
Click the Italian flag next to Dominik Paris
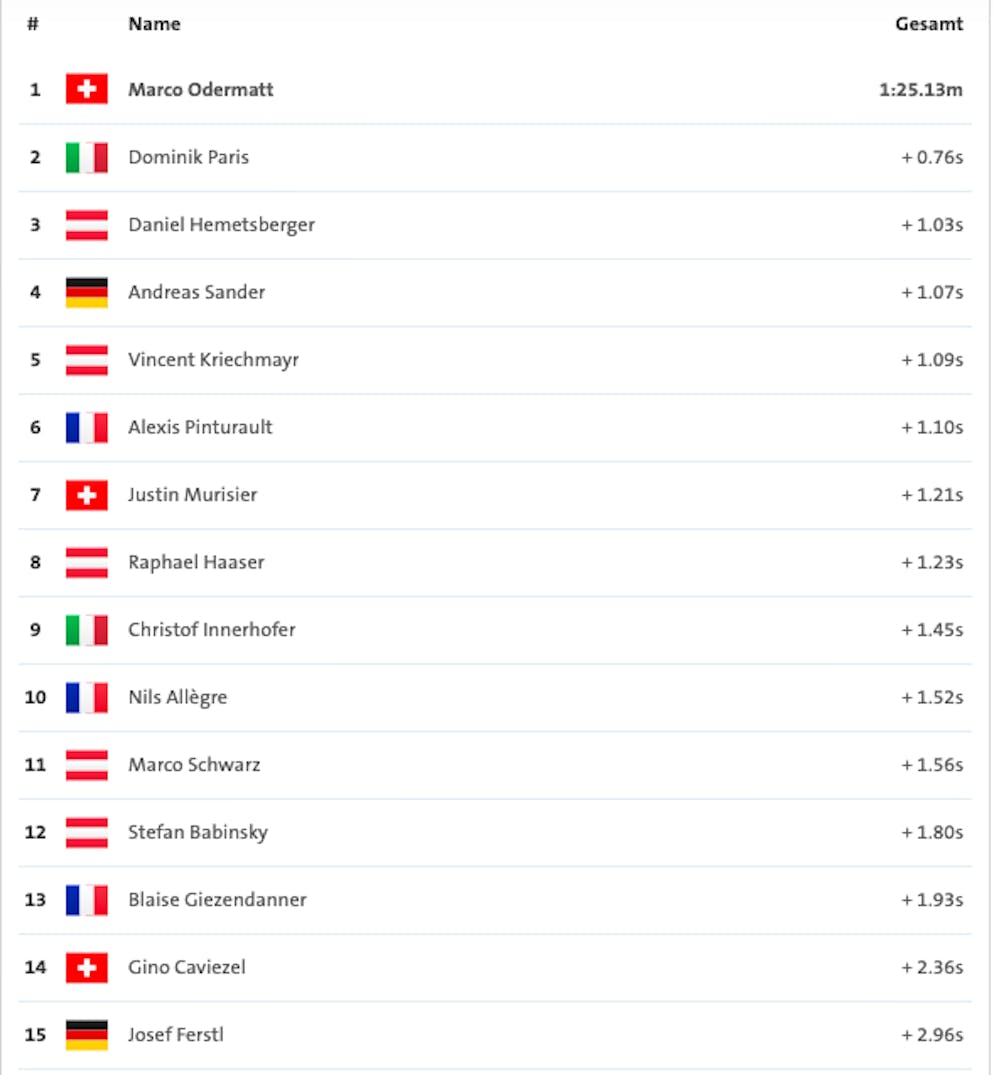[87, 157]
